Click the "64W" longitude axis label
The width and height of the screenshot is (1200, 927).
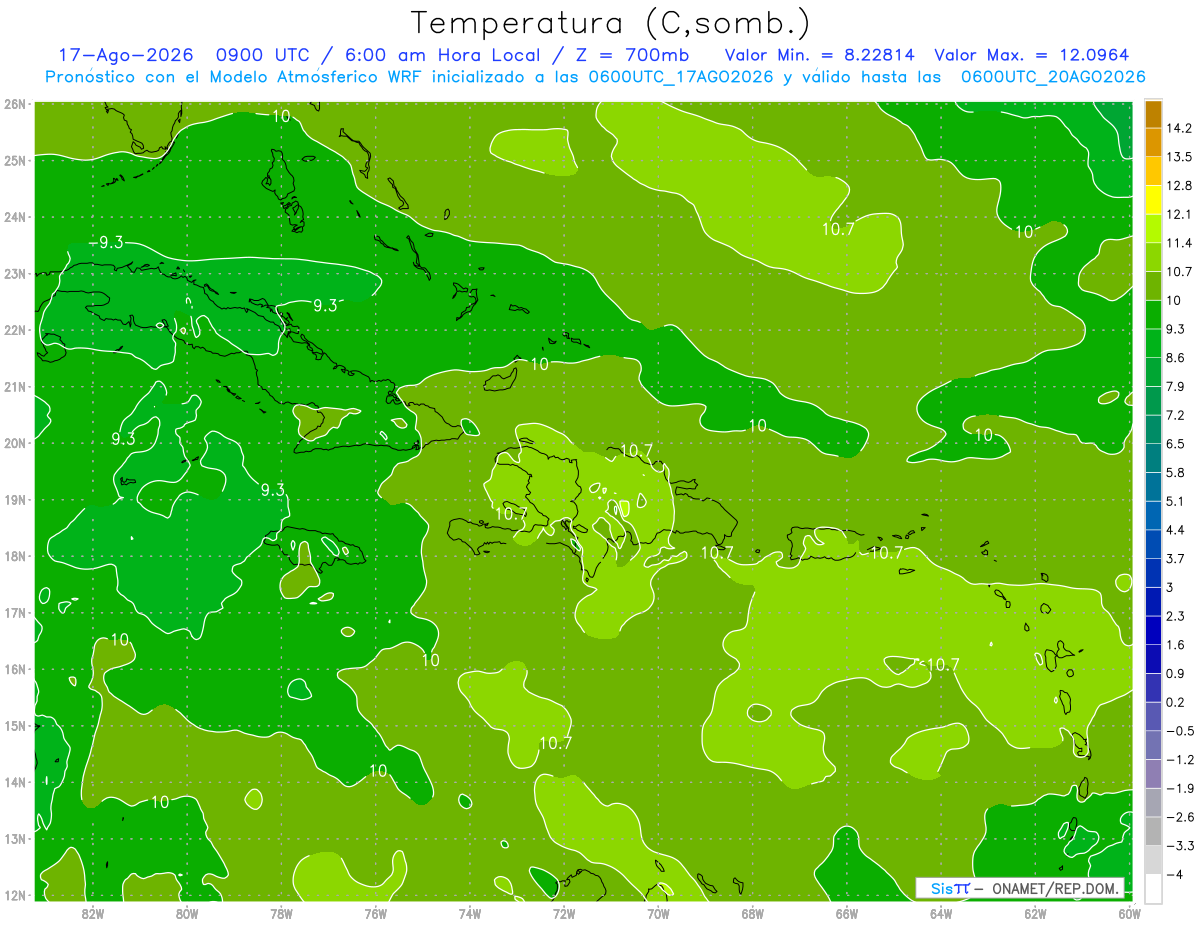[940, 913]
